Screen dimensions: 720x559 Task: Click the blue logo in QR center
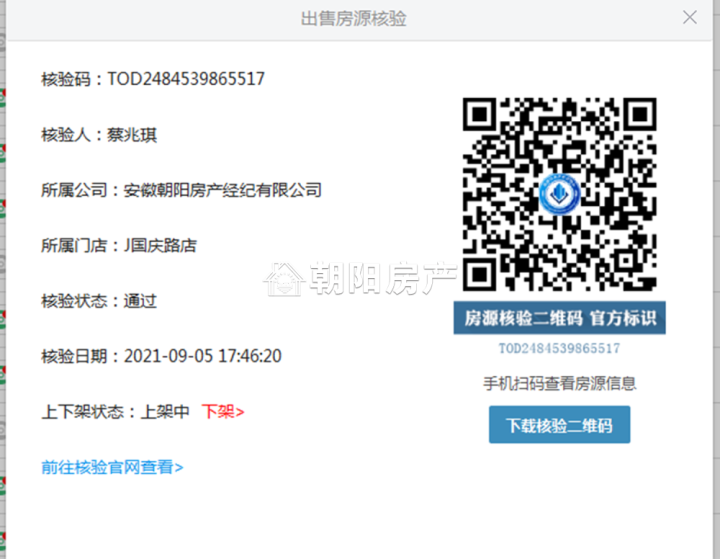point(559,194)
